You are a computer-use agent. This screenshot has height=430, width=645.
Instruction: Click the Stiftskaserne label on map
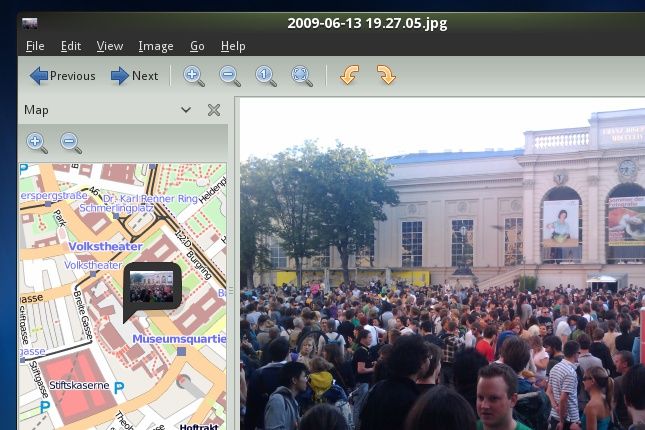[x=79, y=385]
